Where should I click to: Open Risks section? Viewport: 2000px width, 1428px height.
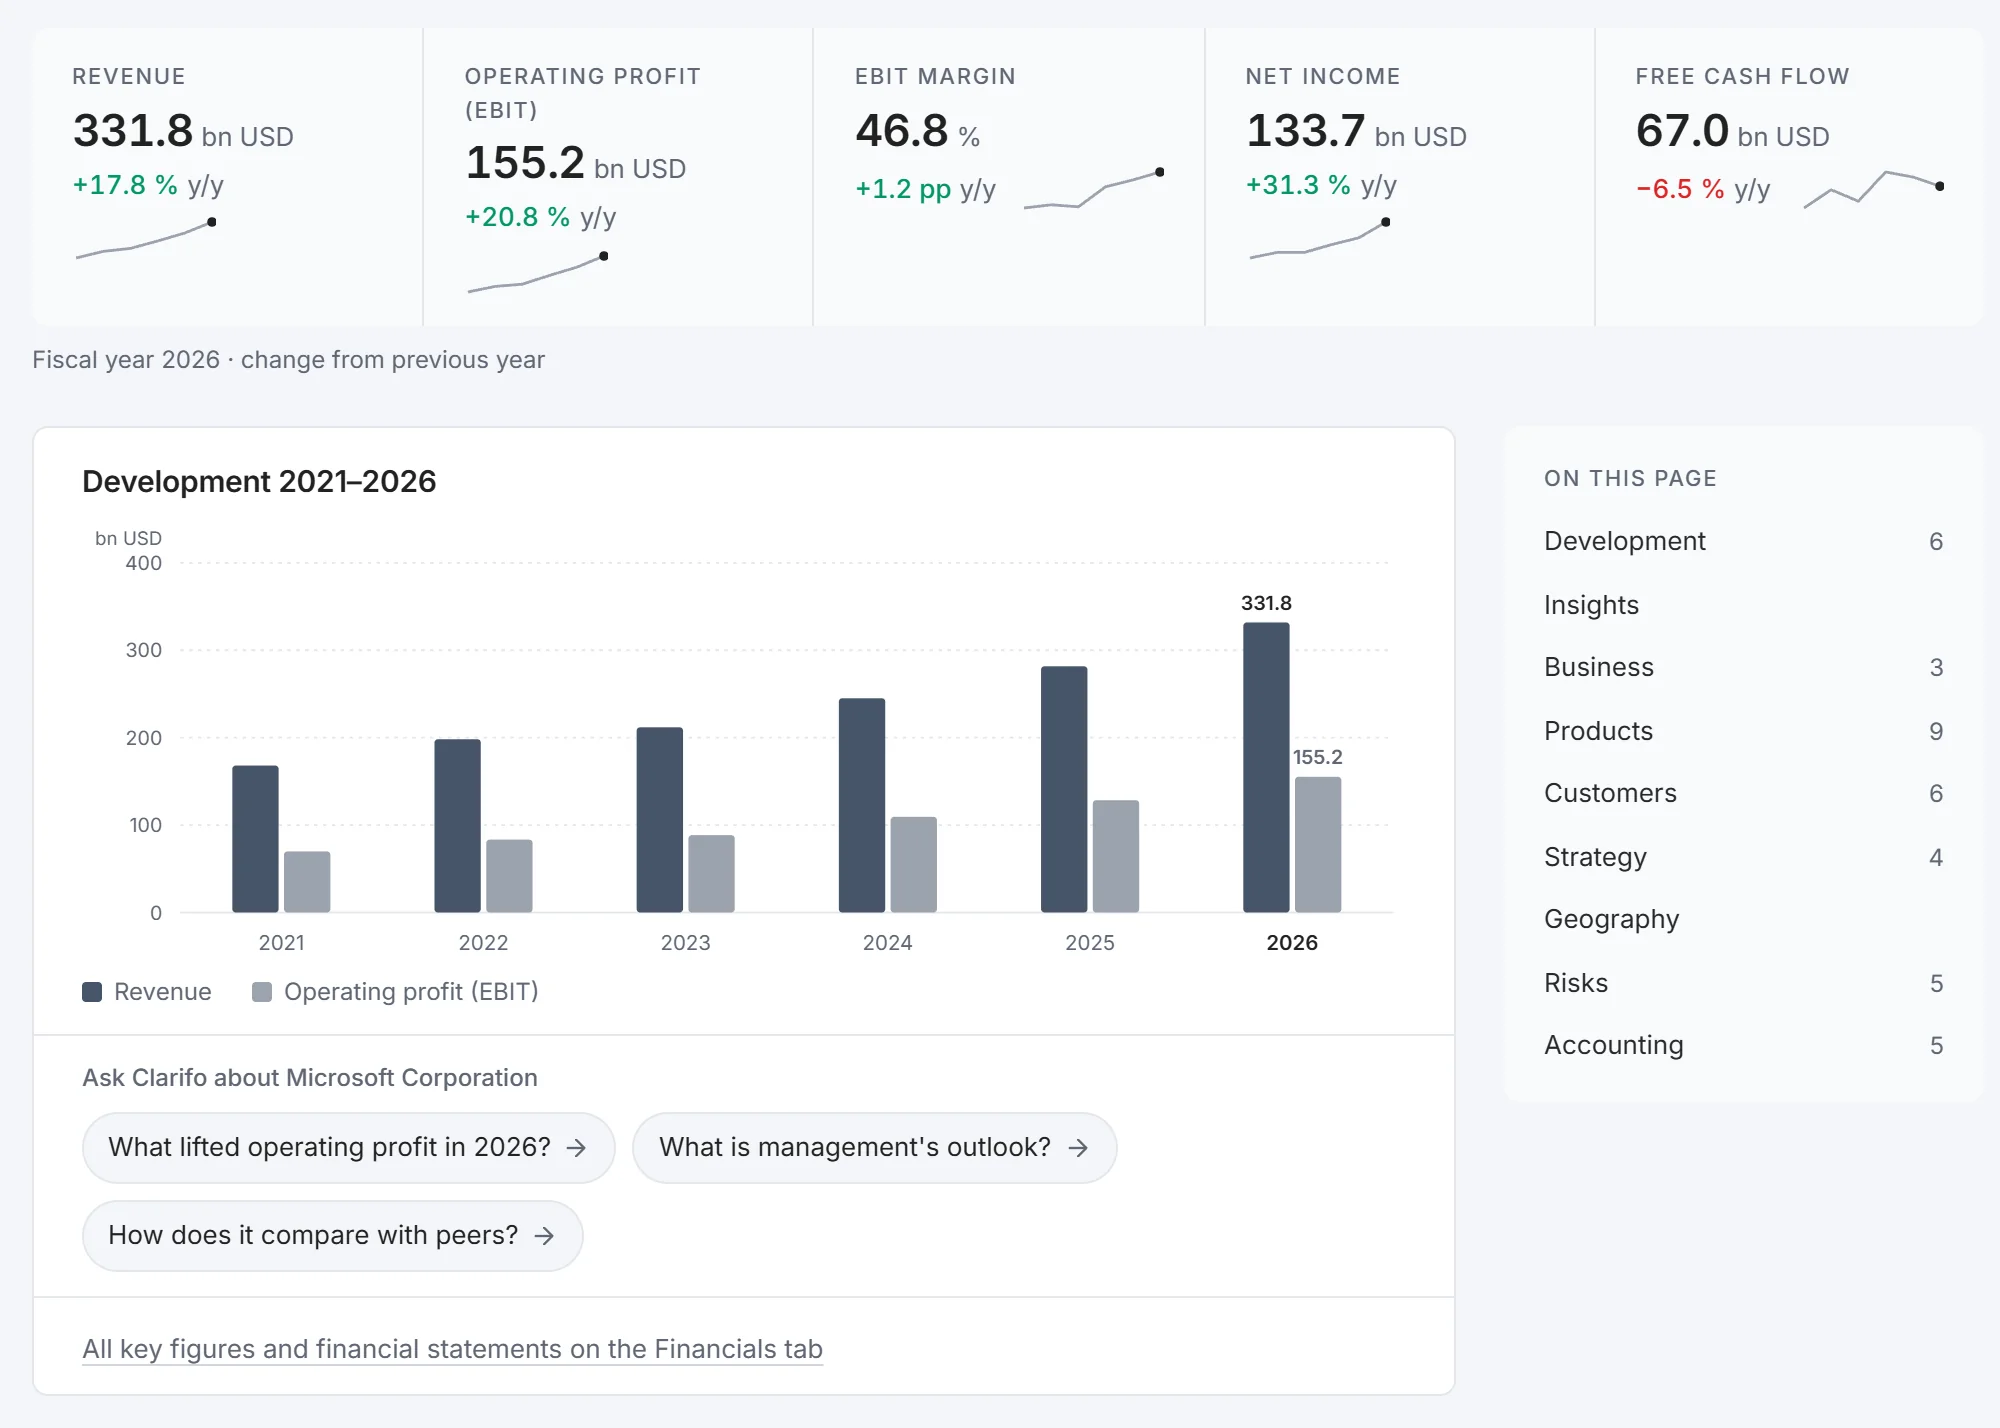coord(1743,983)
